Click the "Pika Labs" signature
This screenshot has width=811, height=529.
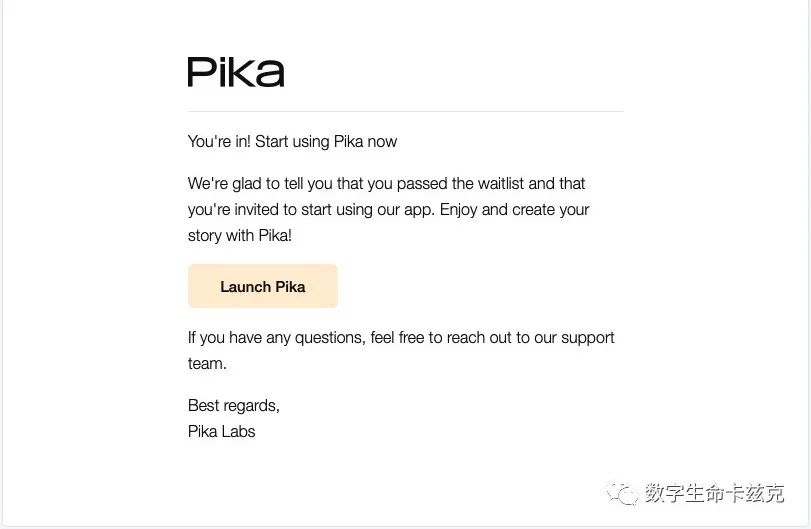coord(222,432)
